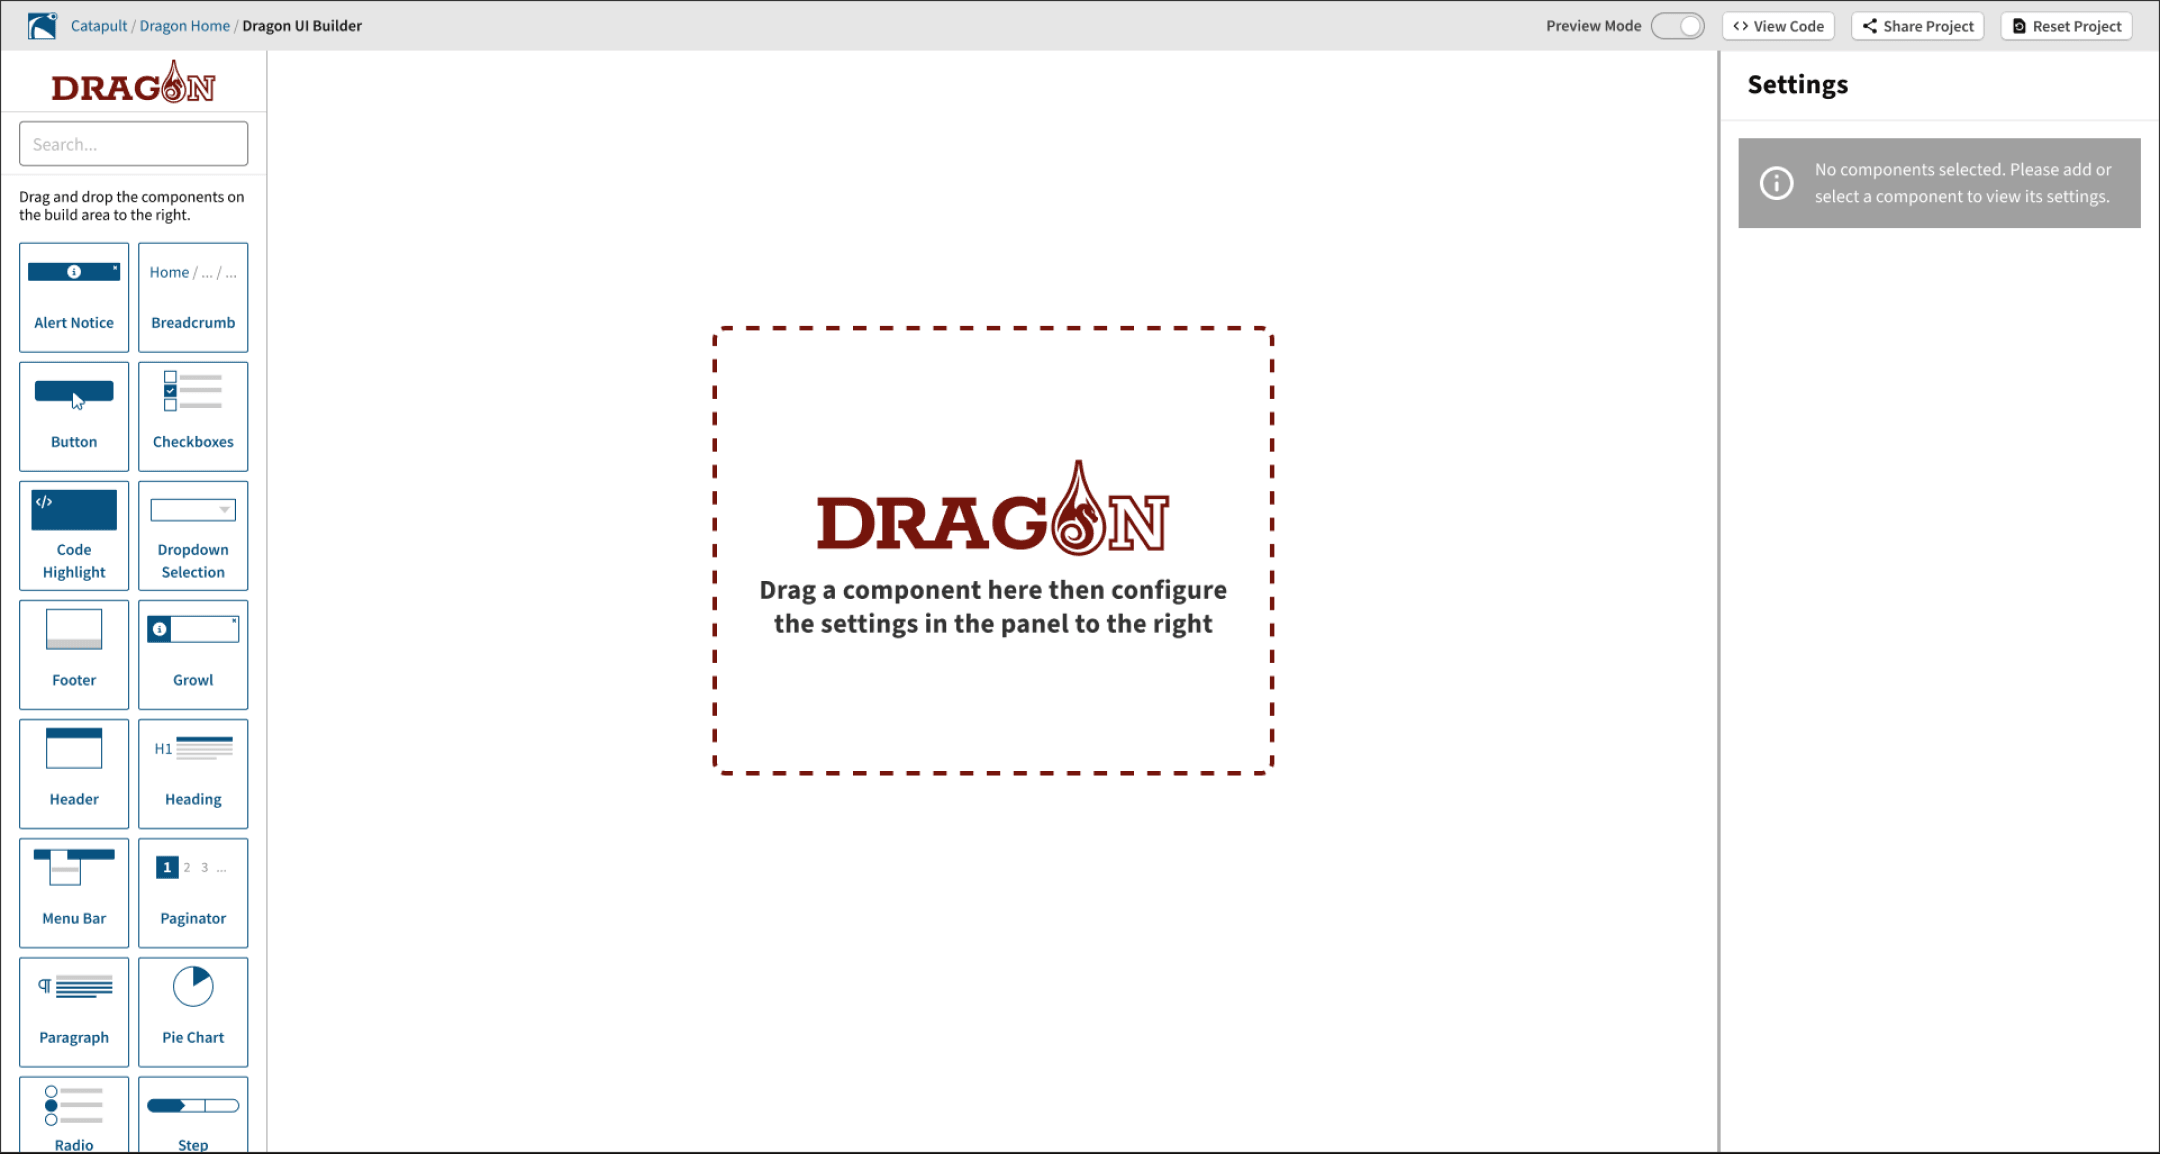The image size is (2160, 1154).
Task: Click 'Dragon UI Builder' breadcrumb text
Action: [x=302, y=26]
